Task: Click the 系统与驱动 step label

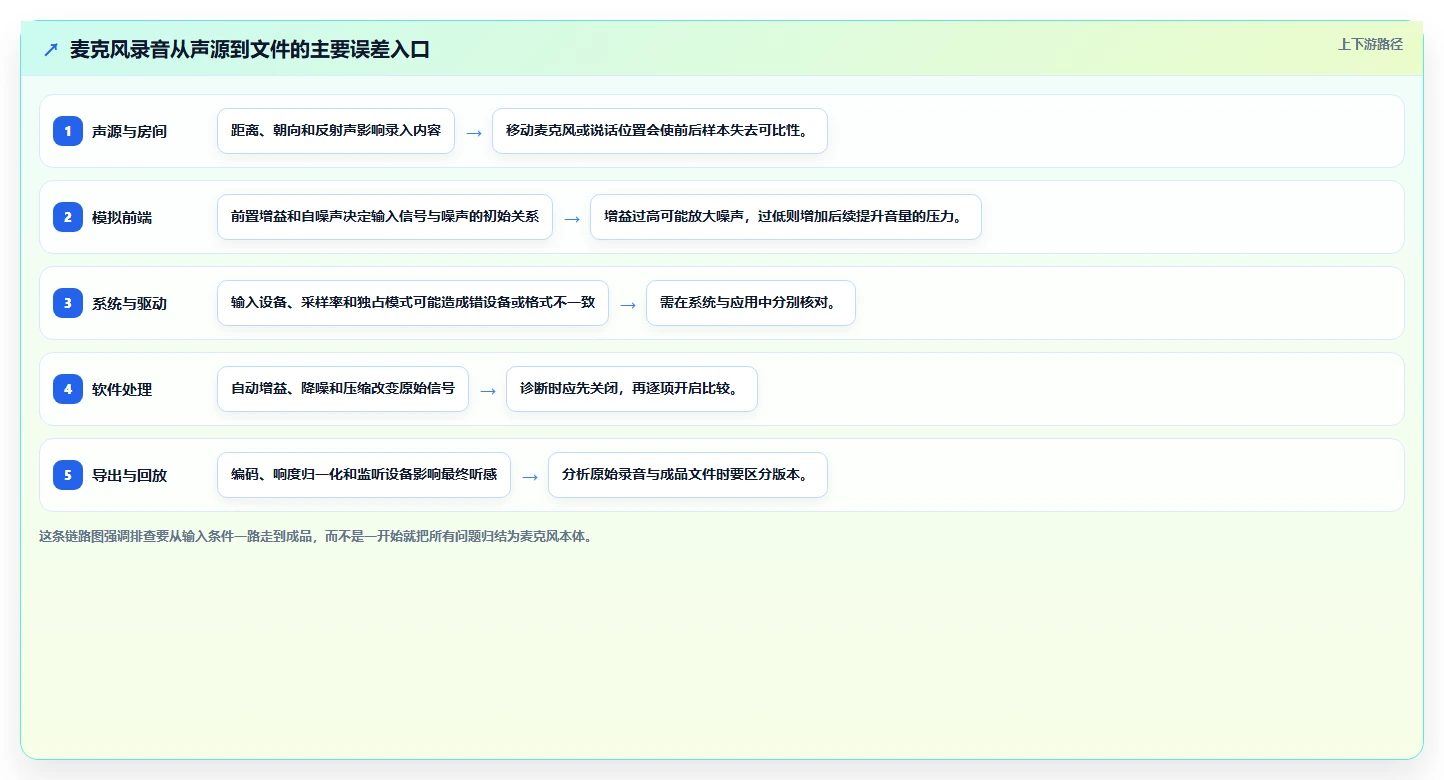Action: (129, 304)
